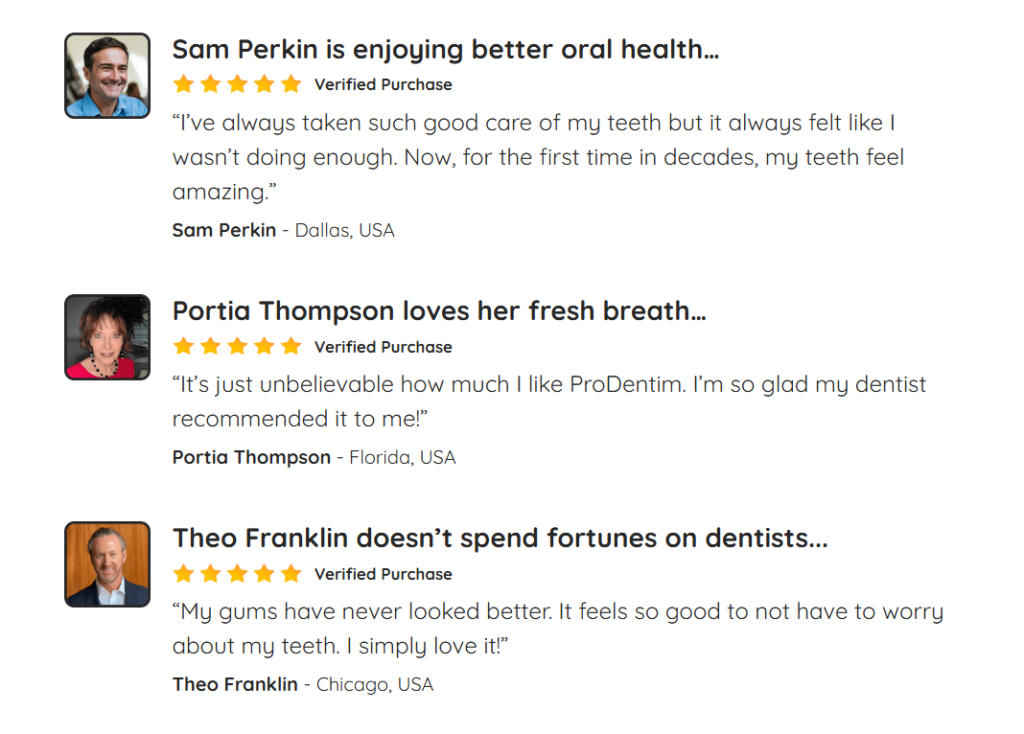Viewport: 1024px width, 734px height.
Task: Click the third star in Portia Thompson's rating
Action: point(237,346)
